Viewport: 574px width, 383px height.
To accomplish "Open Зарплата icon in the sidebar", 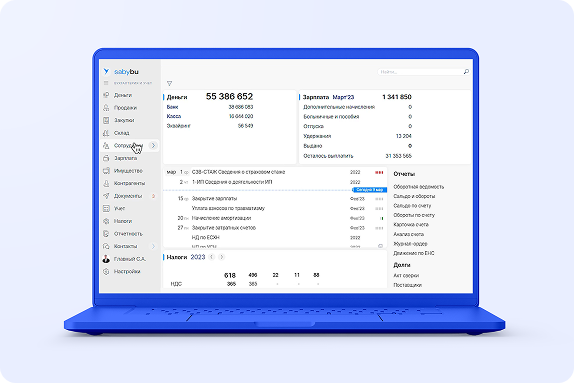I will [106, 158].
